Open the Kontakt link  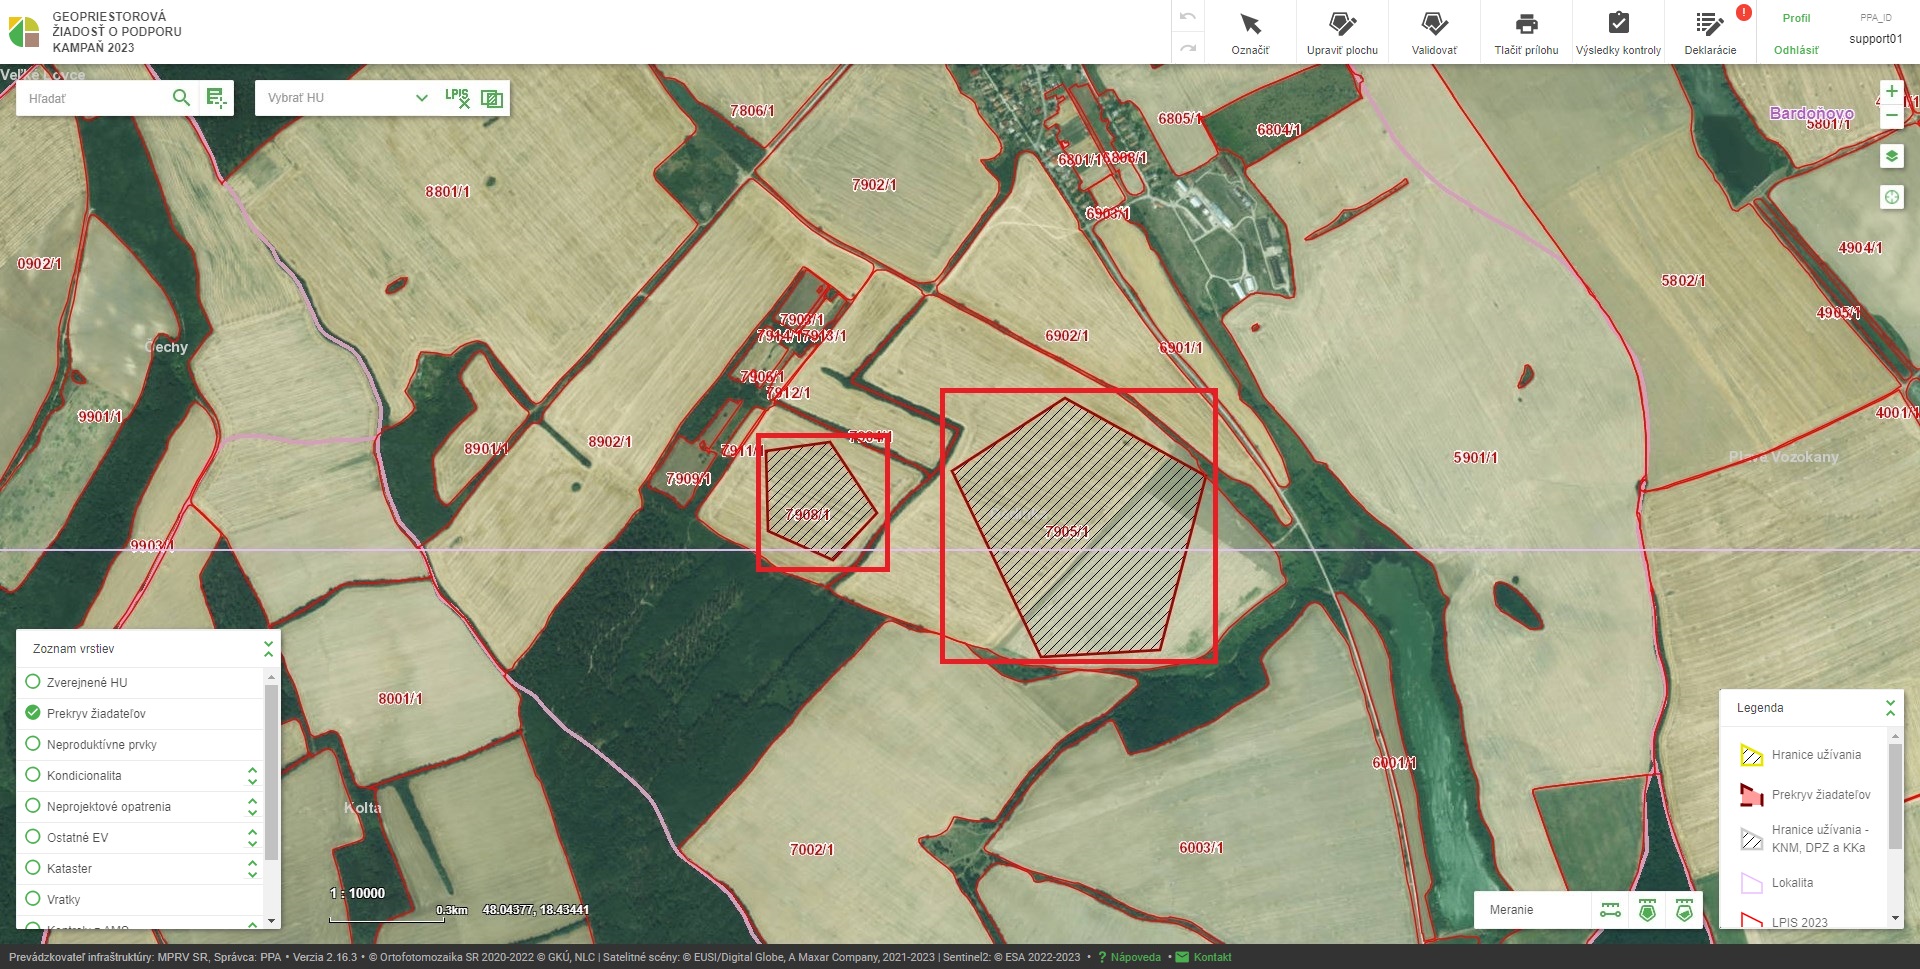pyautogui.click(x=1212, y=957)
